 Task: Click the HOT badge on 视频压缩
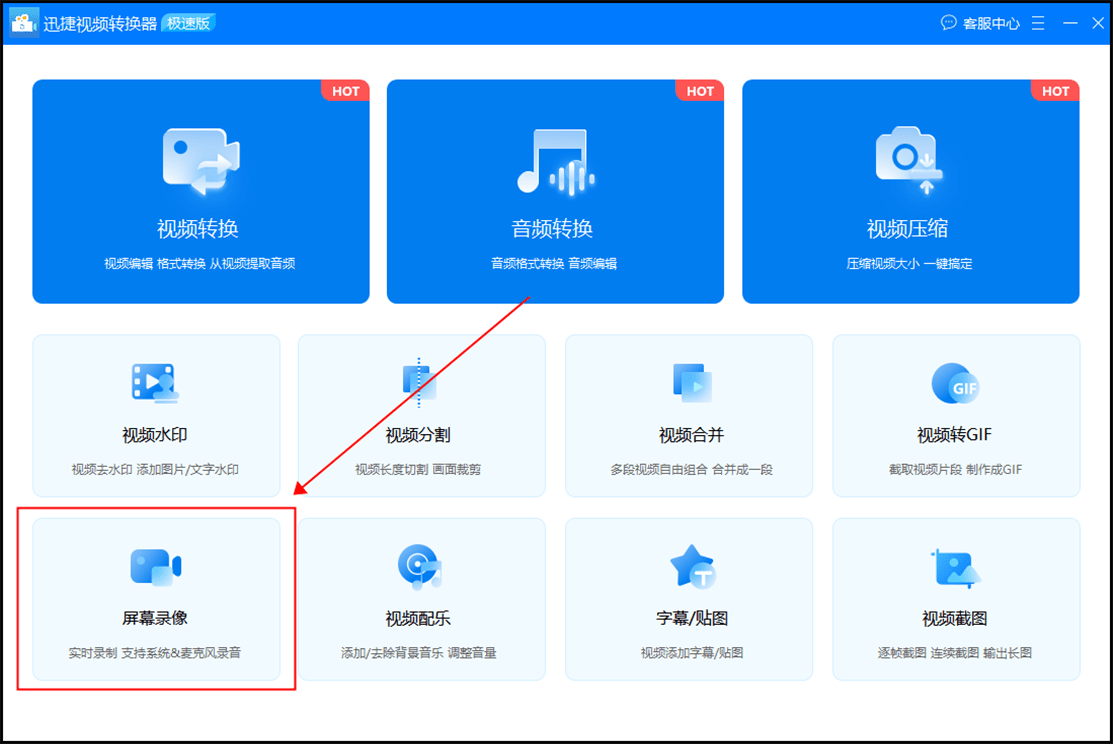coord(1056,91)
